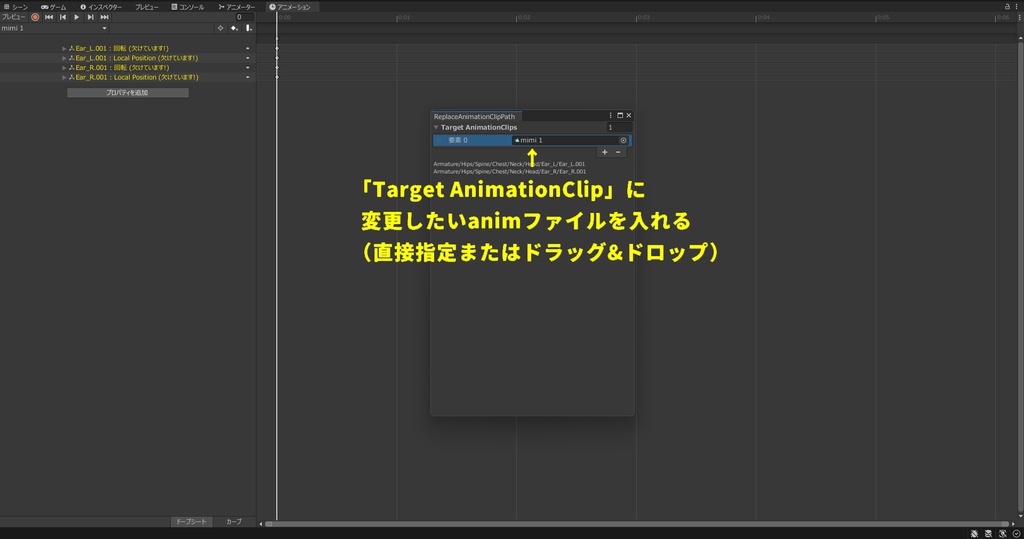Click the Ear_R/Ear_R.001 path text
The height and width of the screenshot is (539, 1024).
(509, 171)
